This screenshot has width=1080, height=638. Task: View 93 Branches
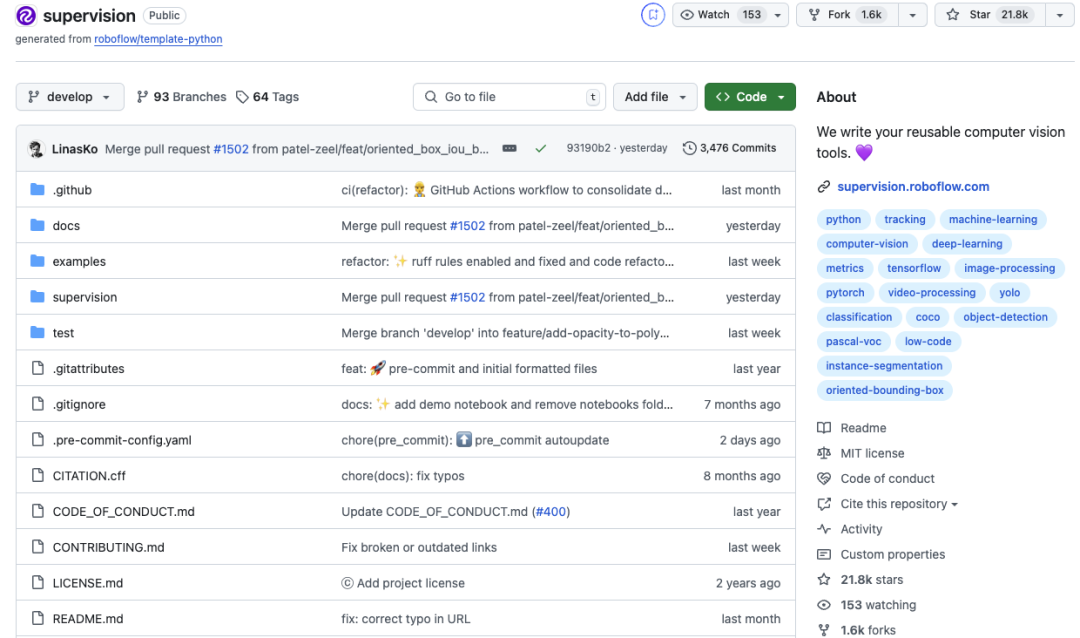tap(182, 97)
